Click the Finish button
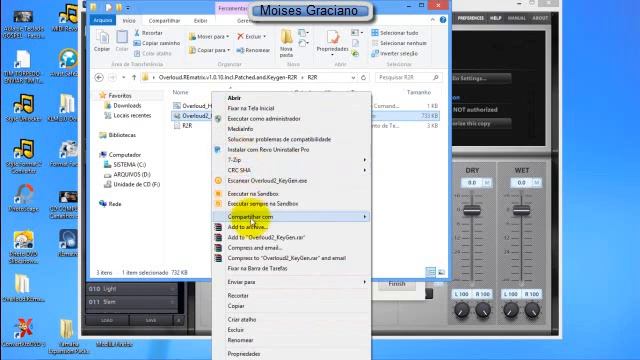The height and width of the screenshot is (360, 640). point(397,284)
